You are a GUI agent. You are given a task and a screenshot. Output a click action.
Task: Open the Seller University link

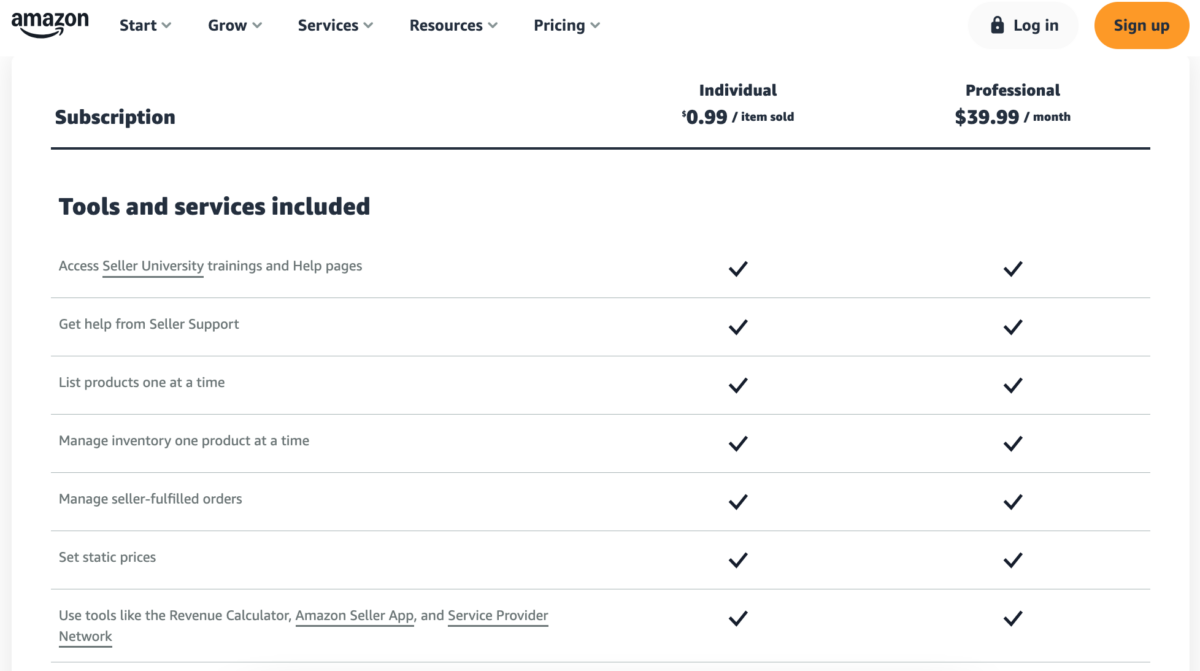(153, 266)
